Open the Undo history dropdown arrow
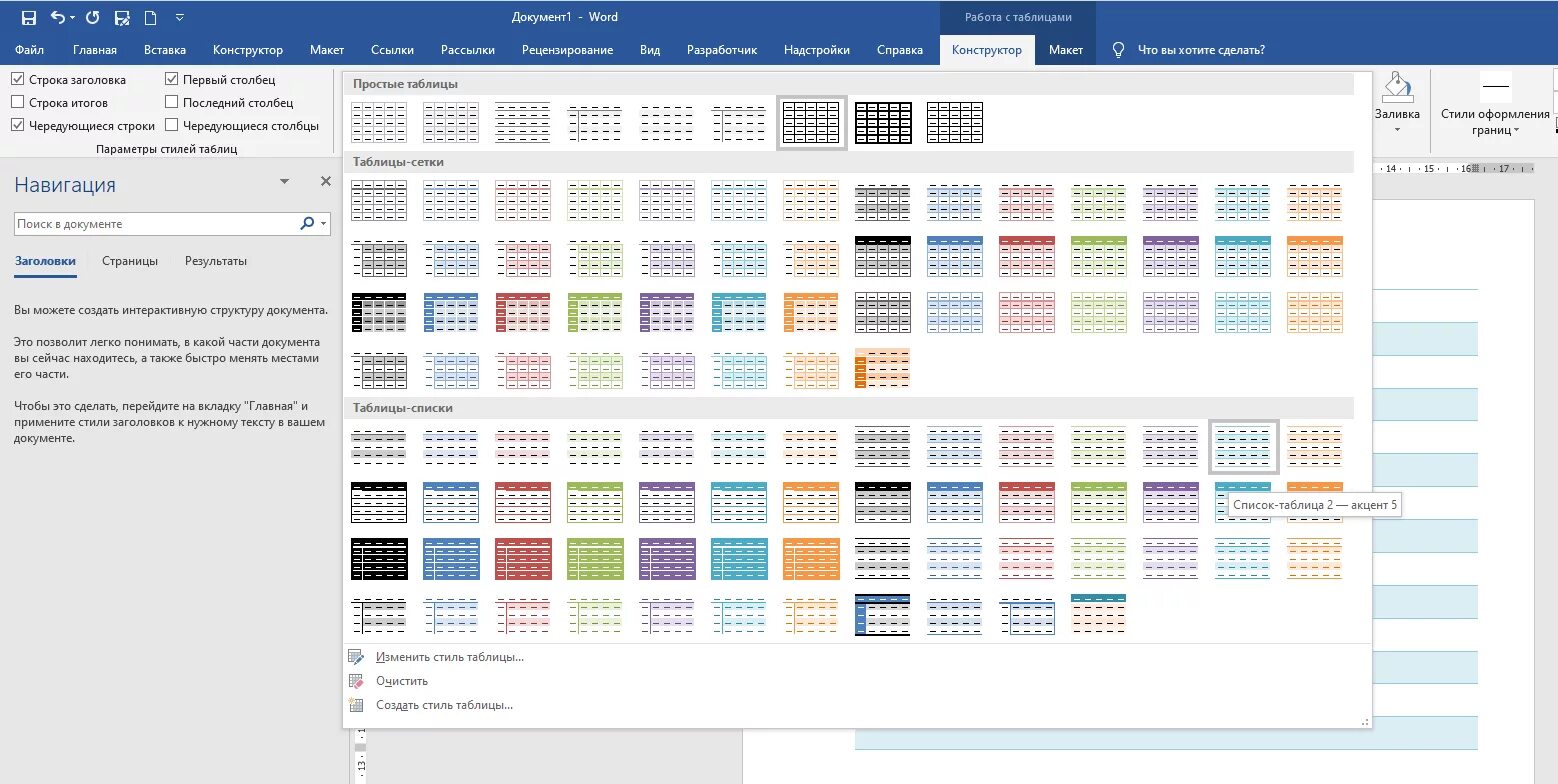Screen dimensions: 1558x784 (72, 18)
